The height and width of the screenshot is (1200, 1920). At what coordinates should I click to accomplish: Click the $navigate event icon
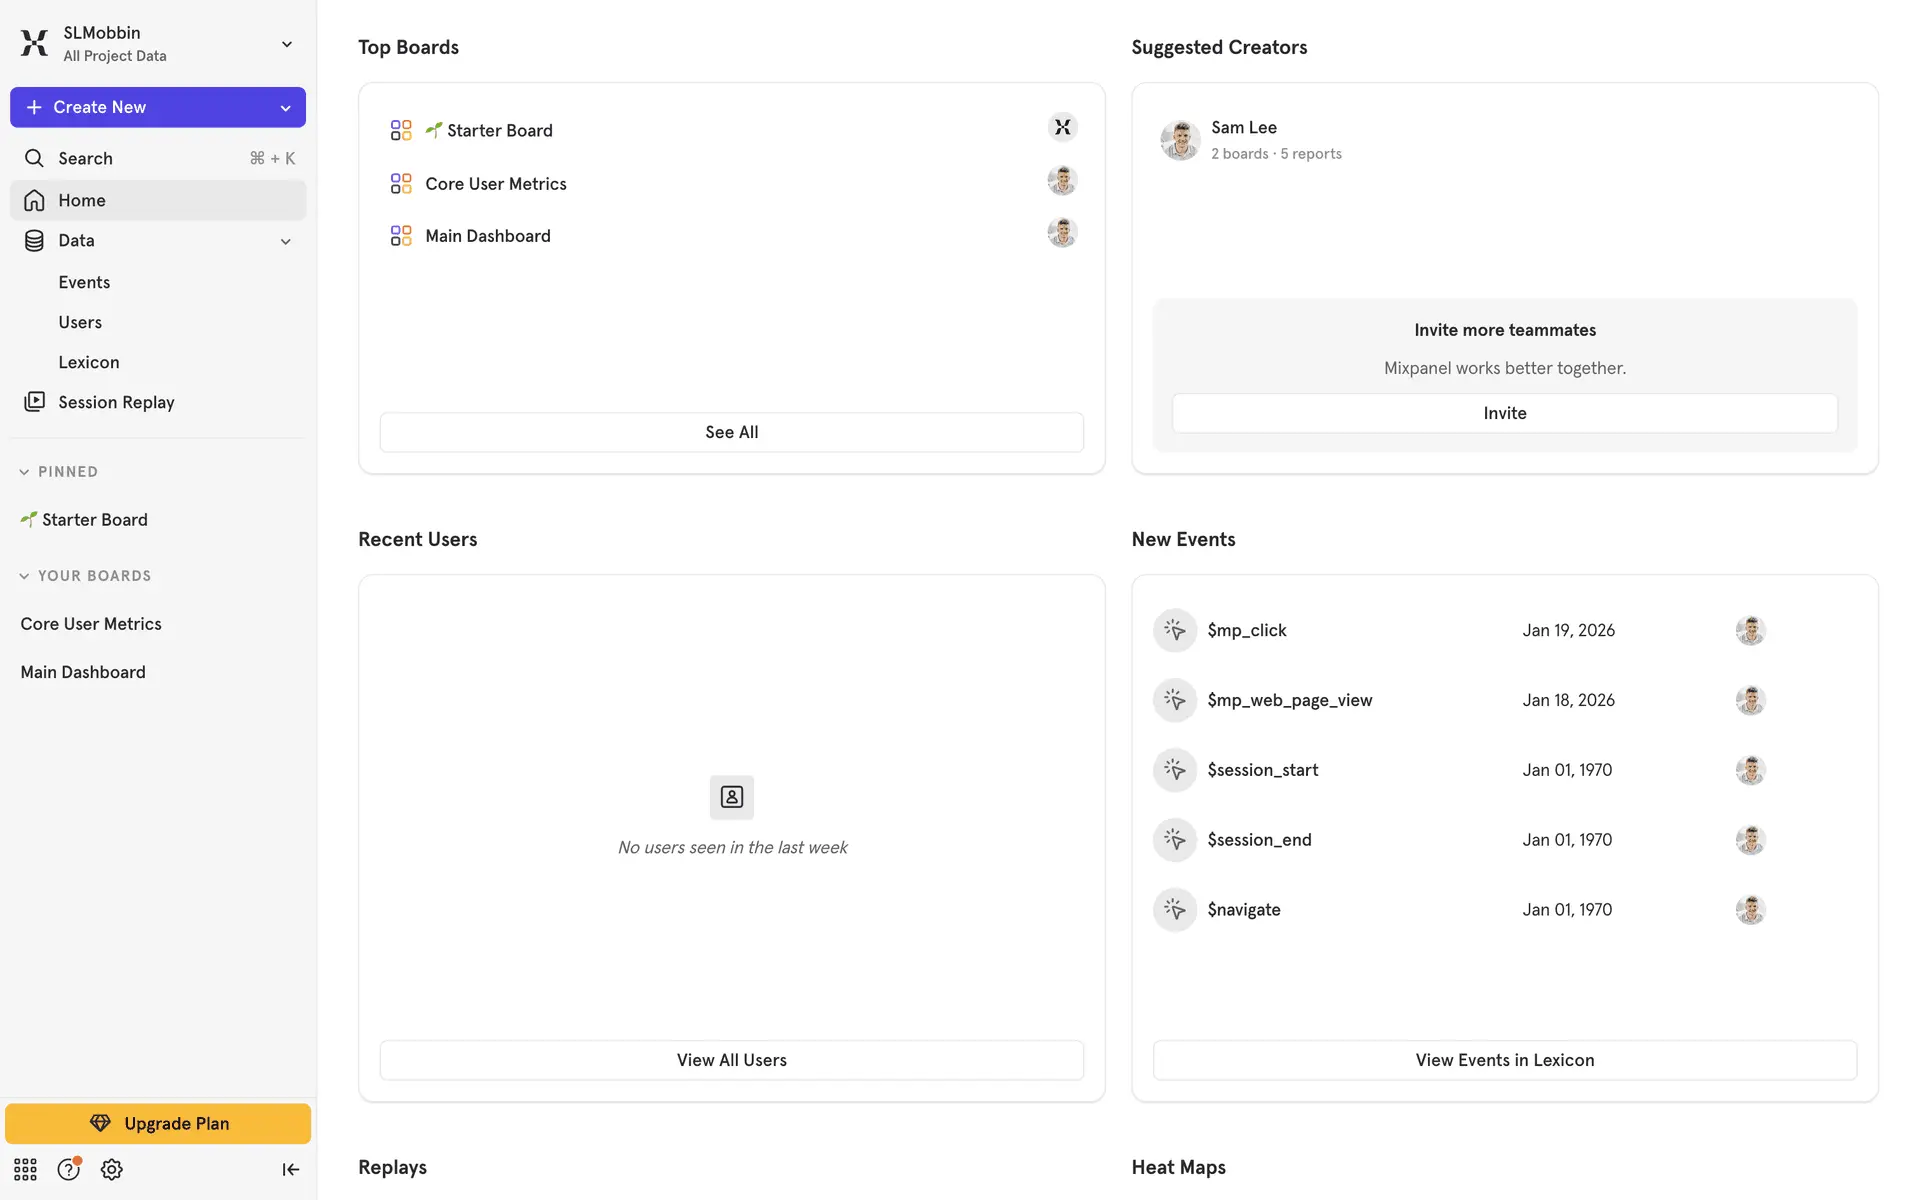click(1174, 910)
